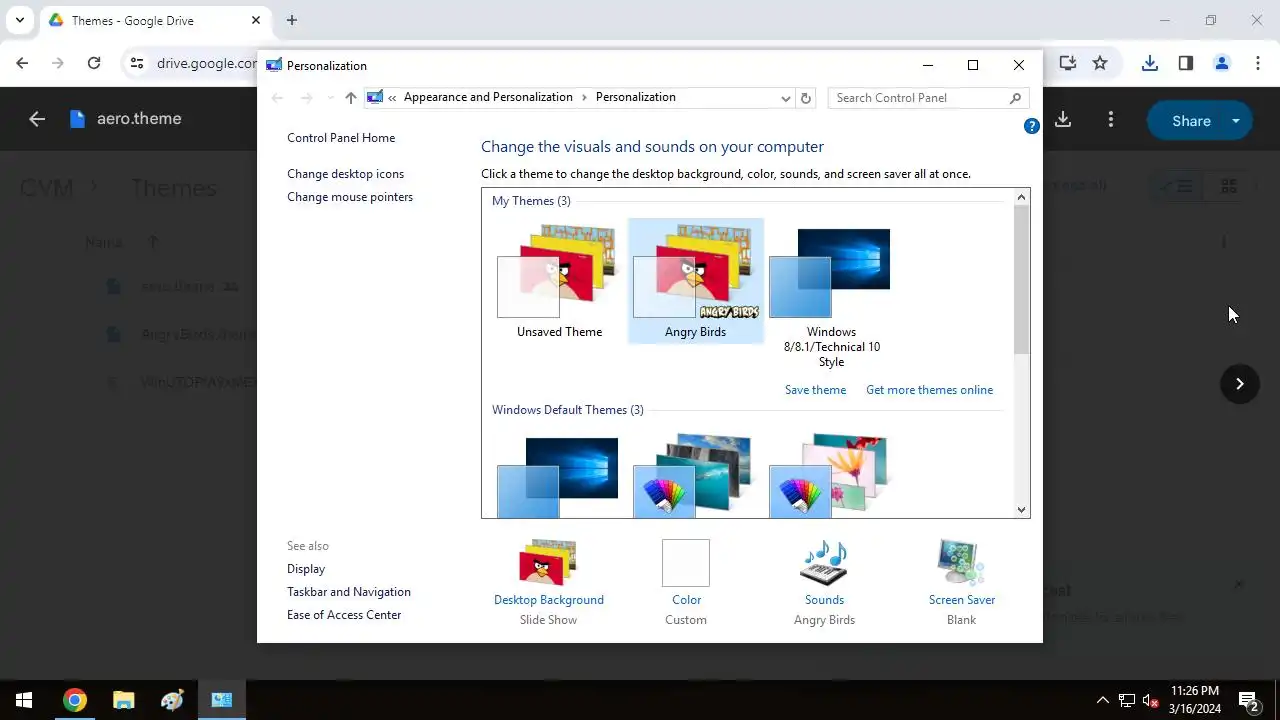The width and height of the screenshot is (1280, 720).
Task: Select the Angry Birds theme
Action: [x=695, y=281]
